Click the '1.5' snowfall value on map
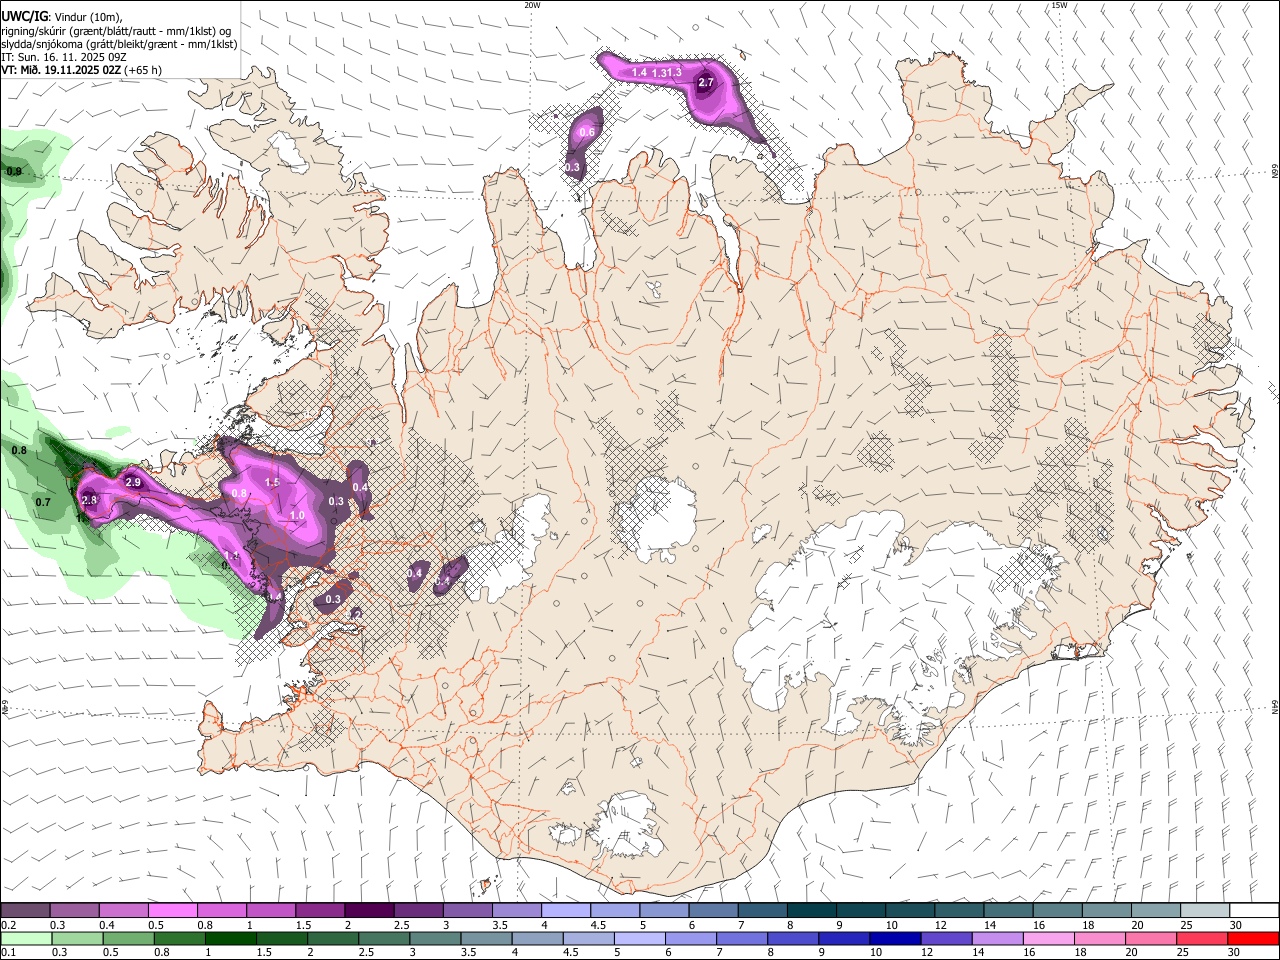The width and height of the screenshot is (1280, 960). click(272, 483)
